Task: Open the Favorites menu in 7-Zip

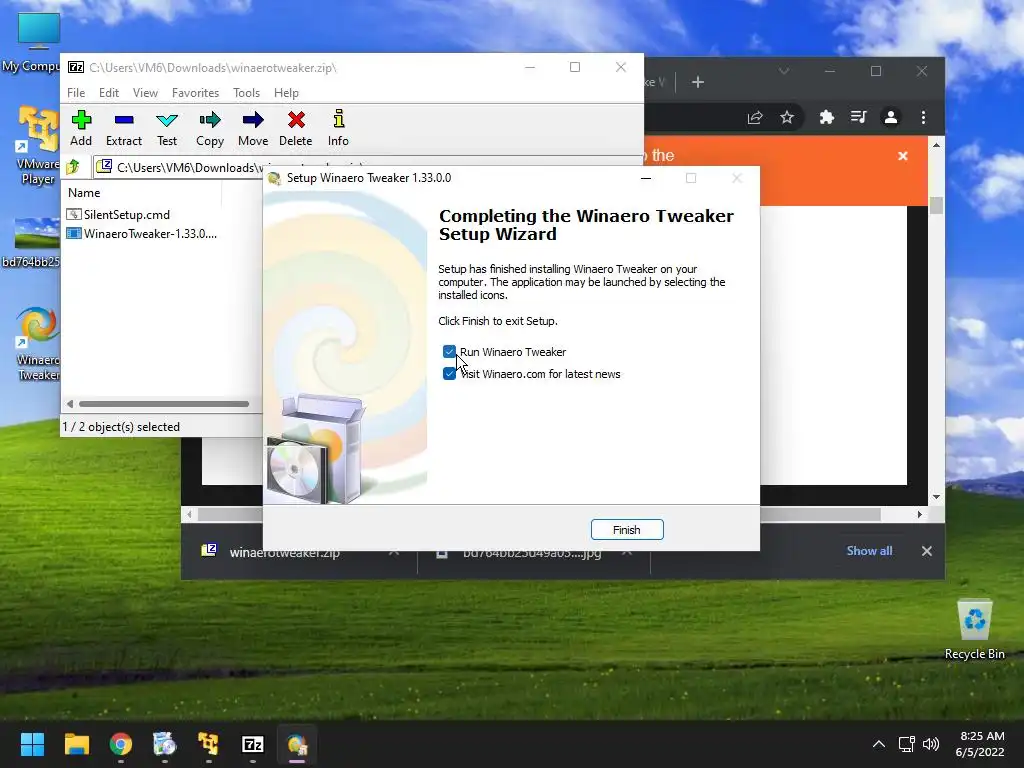Action: [195, 93]
